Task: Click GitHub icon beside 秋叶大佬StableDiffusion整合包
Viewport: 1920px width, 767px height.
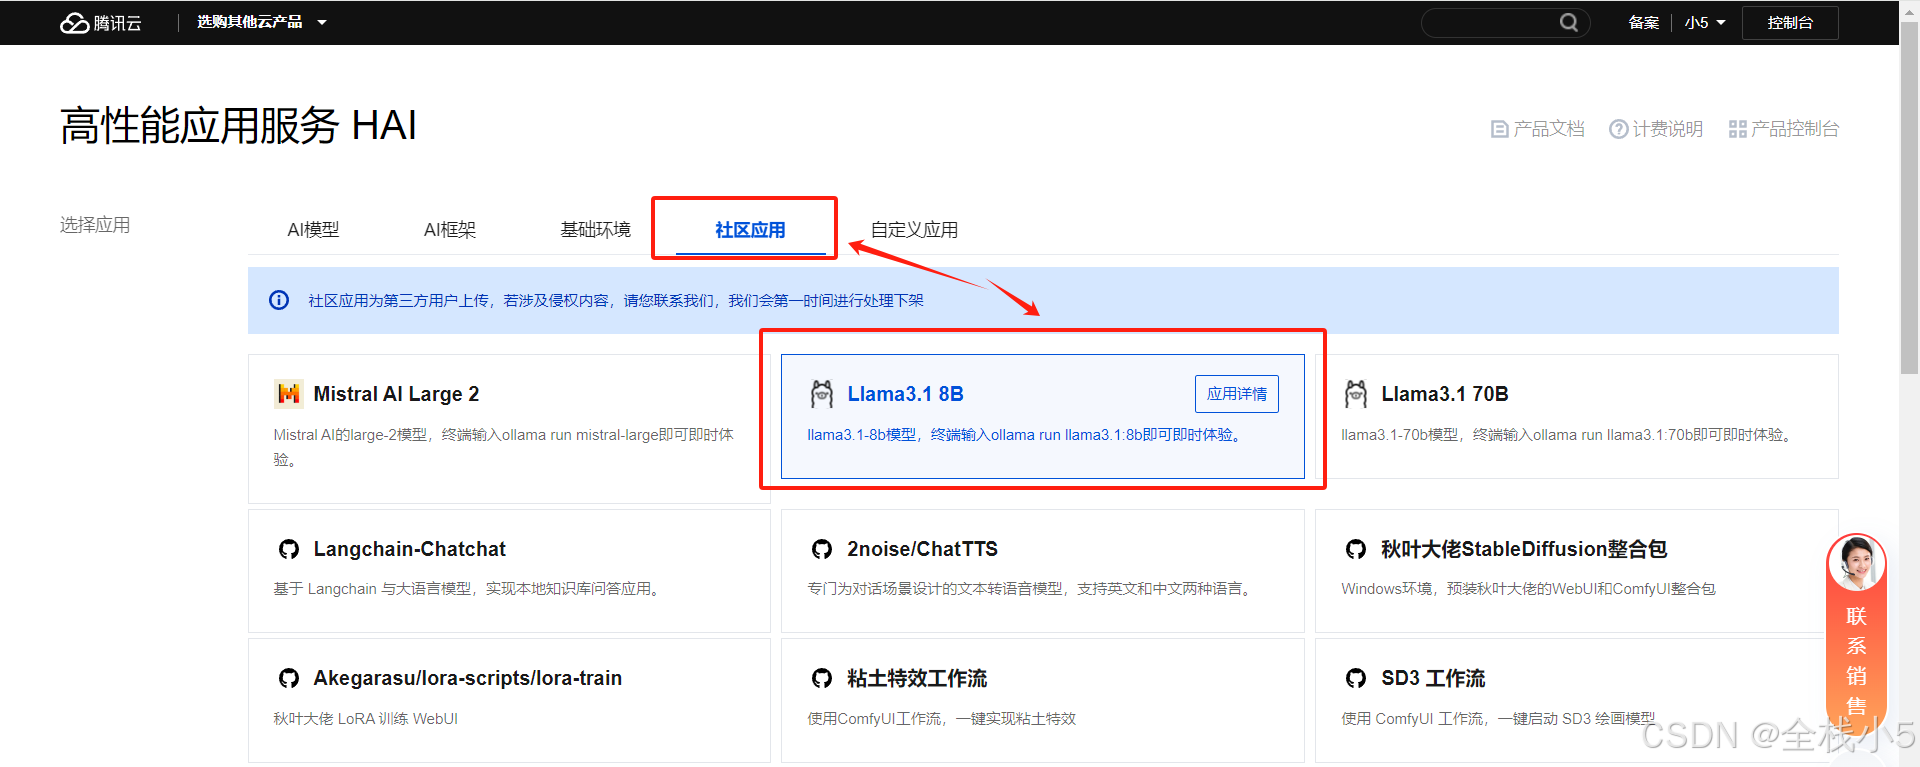Action: click(1356, 549)
